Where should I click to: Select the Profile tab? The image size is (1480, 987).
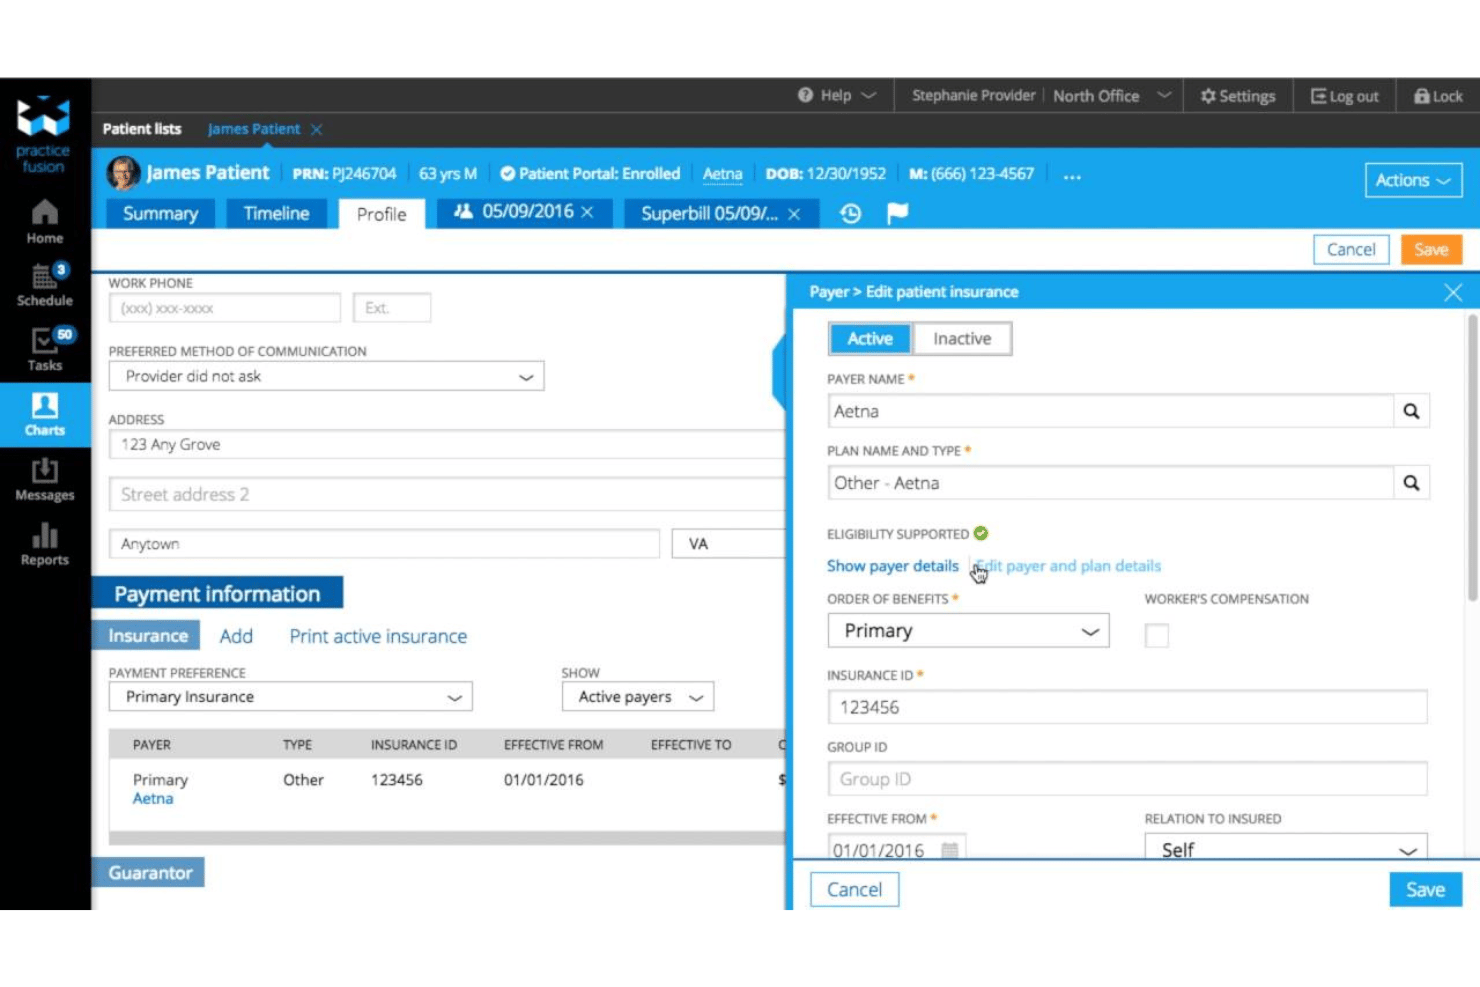click(382, 214)
